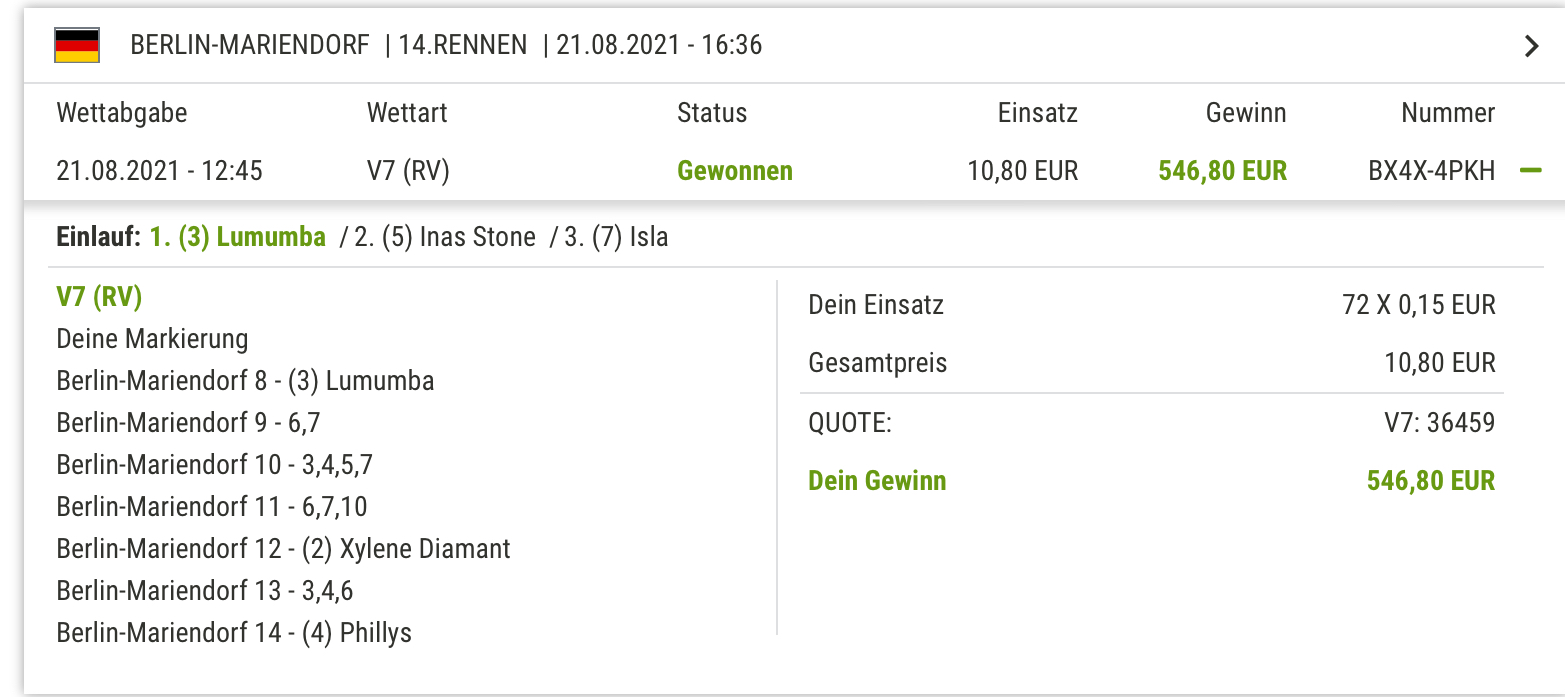The image size is (1565, 697).
Task: Click the German flag icon
Action: (x=76, y=46)
